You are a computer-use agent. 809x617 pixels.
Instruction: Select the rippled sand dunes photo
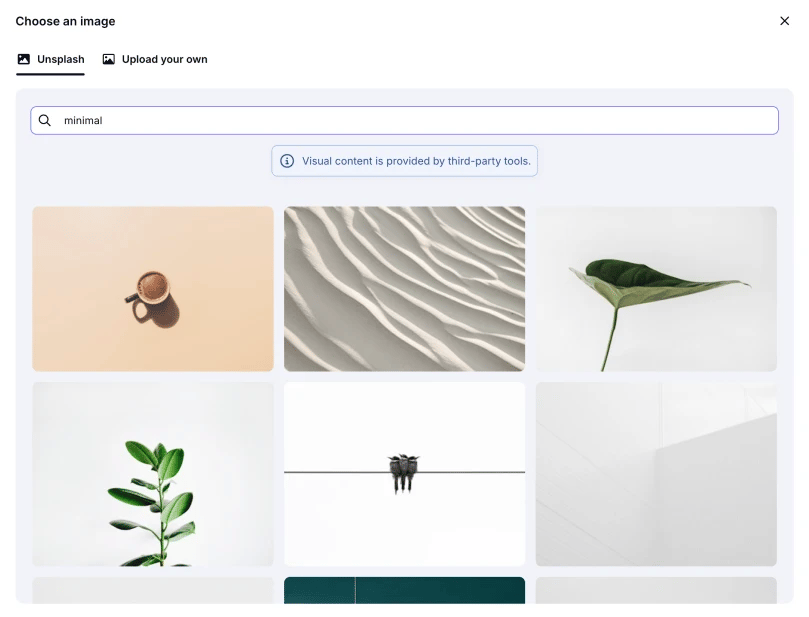404,288
